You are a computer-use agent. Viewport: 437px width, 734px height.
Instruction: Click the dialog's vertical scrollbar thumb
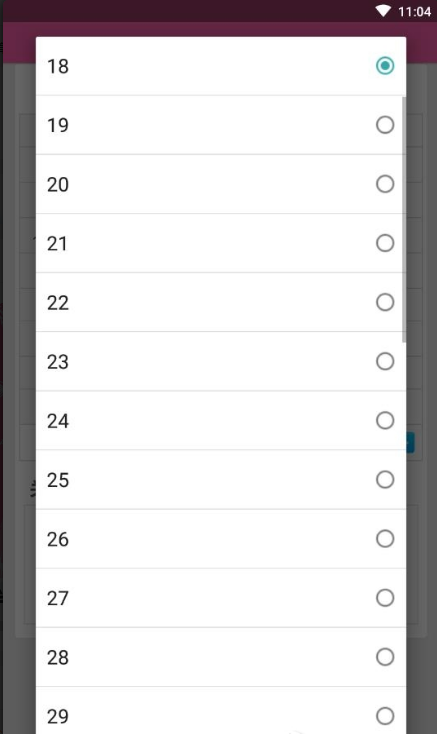pos(404,219)
